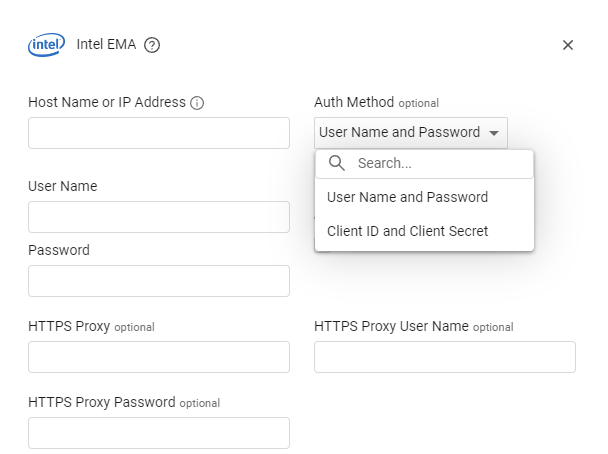Click the Intel EMA title text
608x454 pixels.
[x=105, y=45]
